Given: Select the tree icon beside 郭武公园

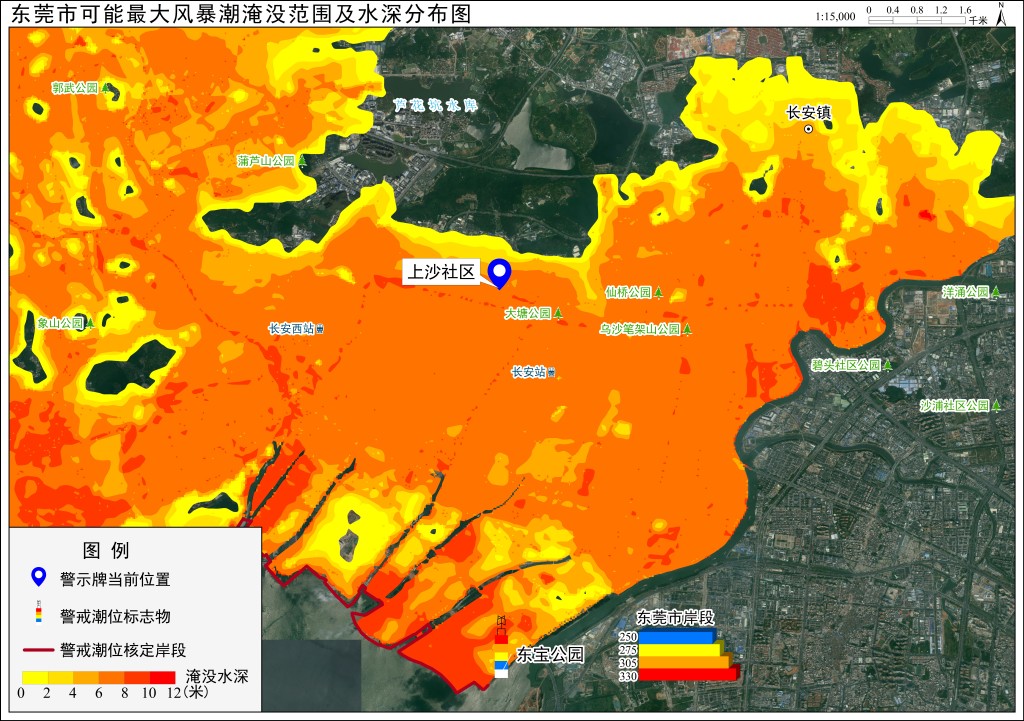Looking at the screenshot, I should click(105, 88).
